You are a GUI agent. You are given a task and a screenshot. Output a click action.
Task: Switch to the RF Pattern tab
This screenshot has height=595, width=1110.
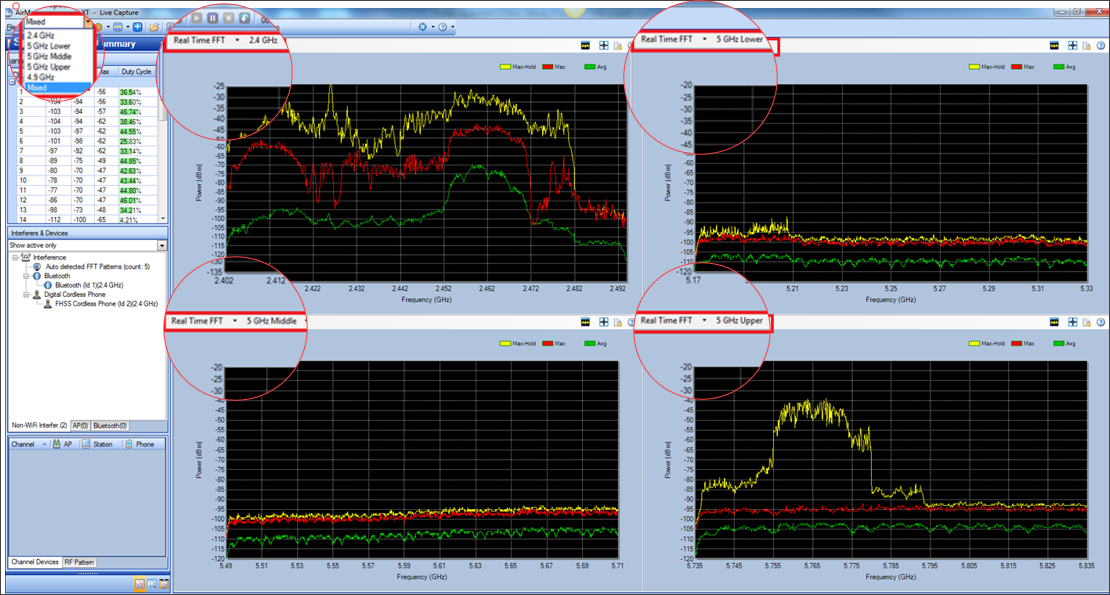pyautogui.click(x=80, y=562)
